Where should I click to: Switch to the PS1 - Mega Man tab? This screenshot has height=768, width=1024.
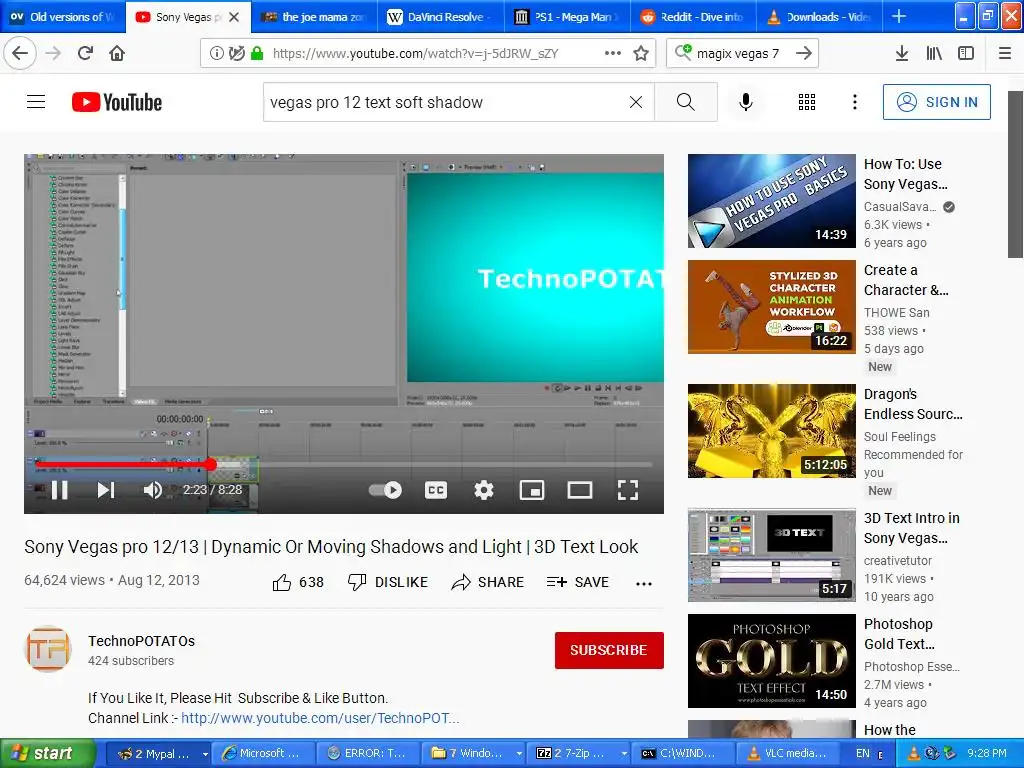568,16
